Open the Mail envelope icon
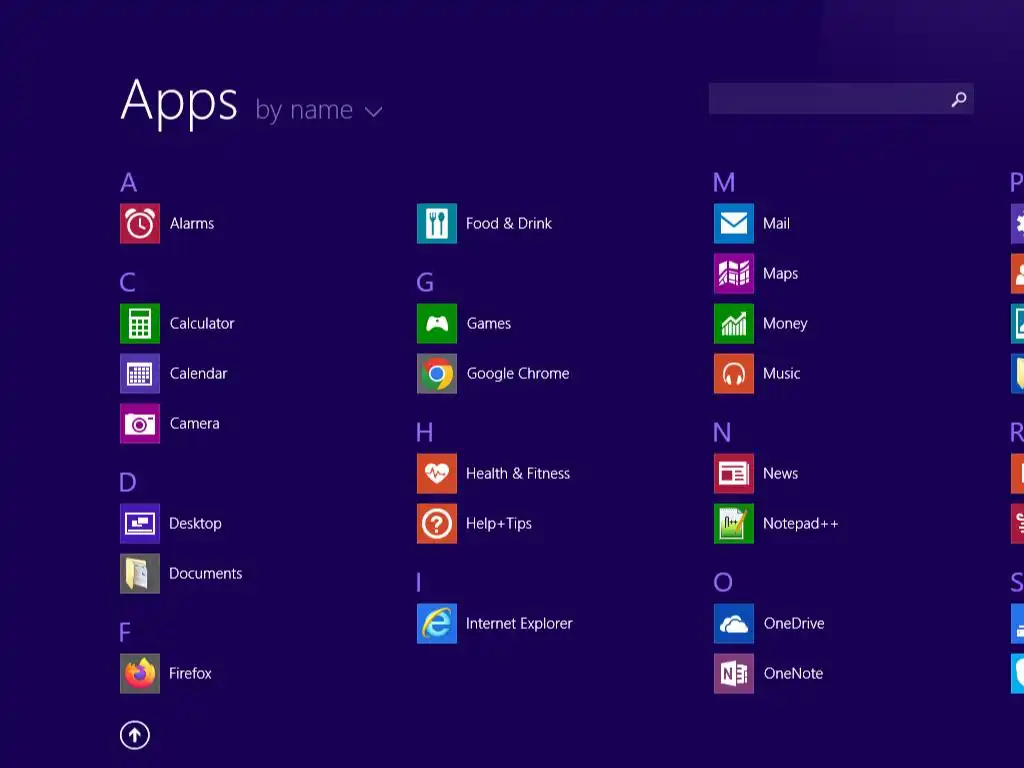Viewport: 1024px width, 768px height. pyautogui.click(x=734, y=223)
